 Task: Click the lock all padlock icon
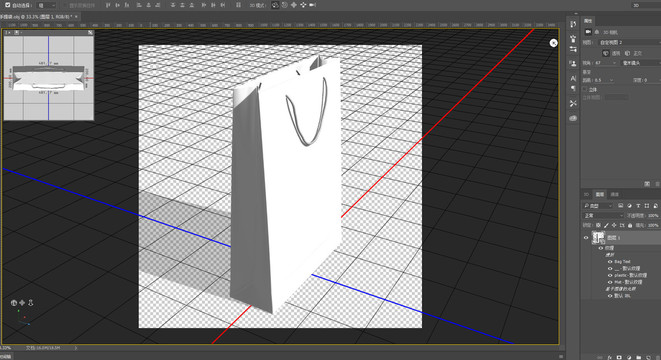(630, 225)
